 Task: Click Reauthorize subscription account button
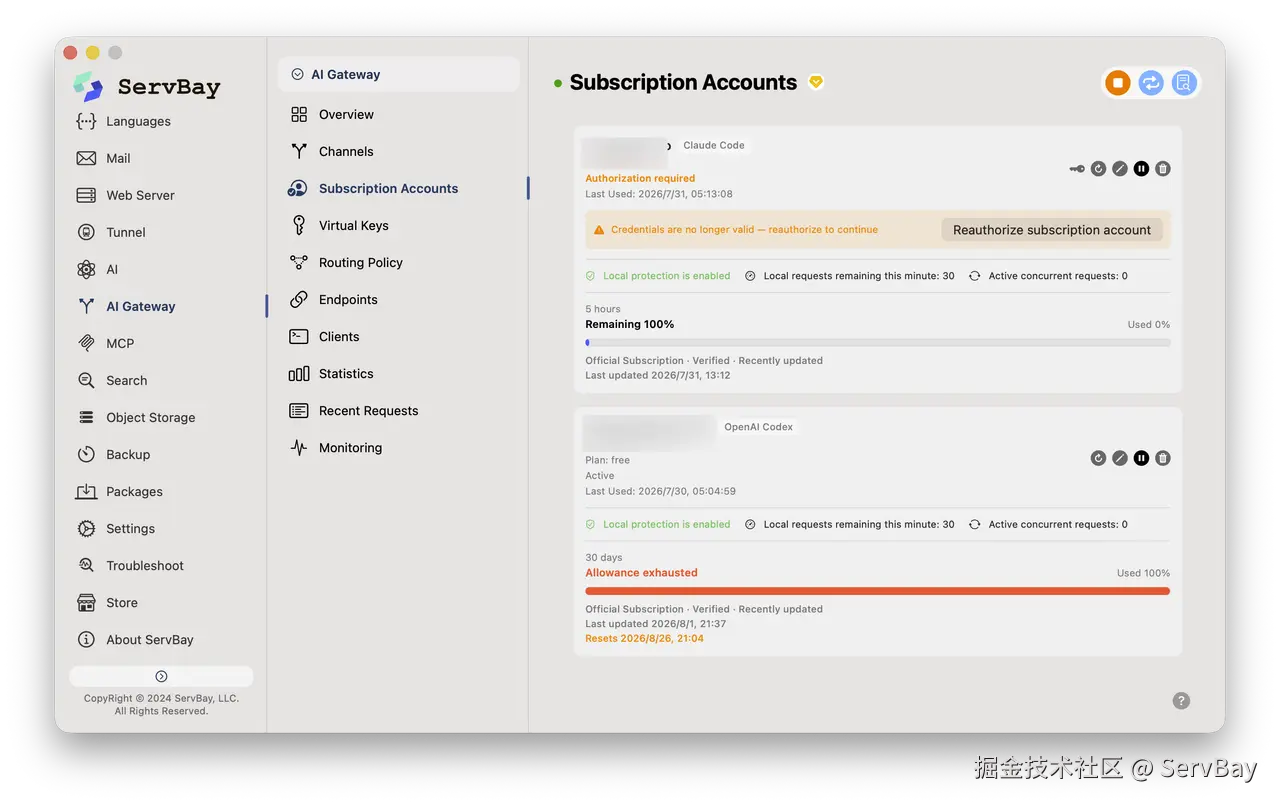point(1052,230)
